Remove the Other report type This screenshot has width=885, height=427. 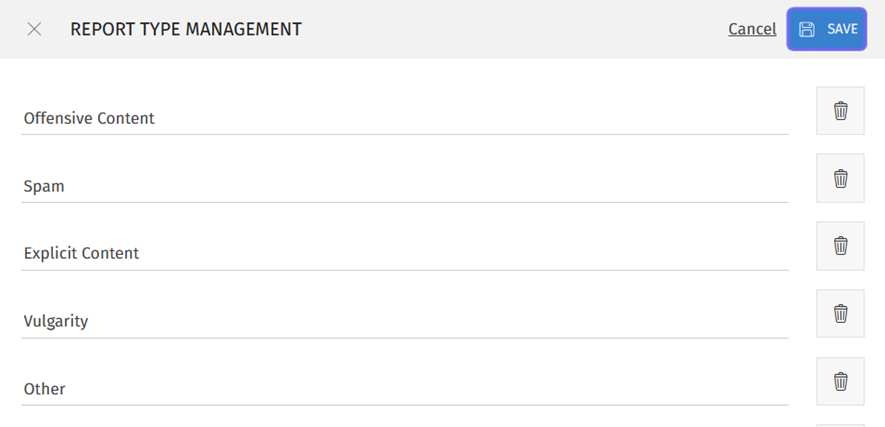840,381
